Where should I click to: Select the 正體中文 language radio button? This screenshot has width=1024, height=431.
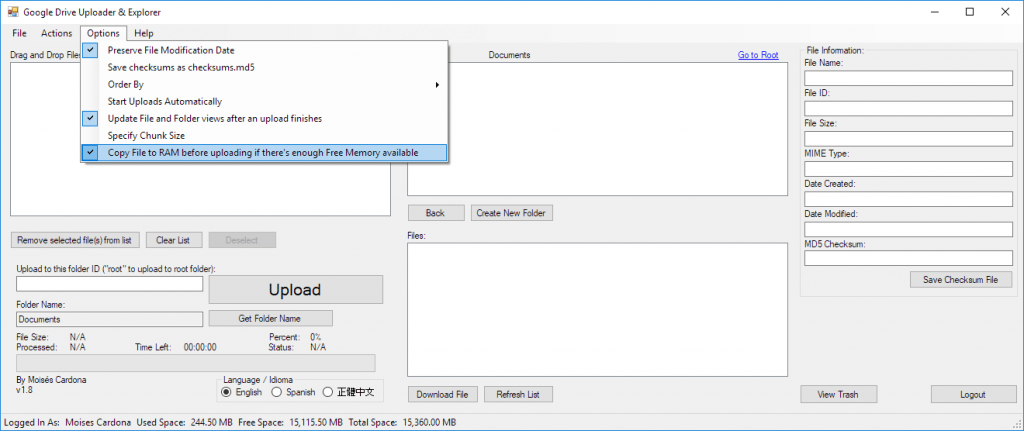coord(349,392)
